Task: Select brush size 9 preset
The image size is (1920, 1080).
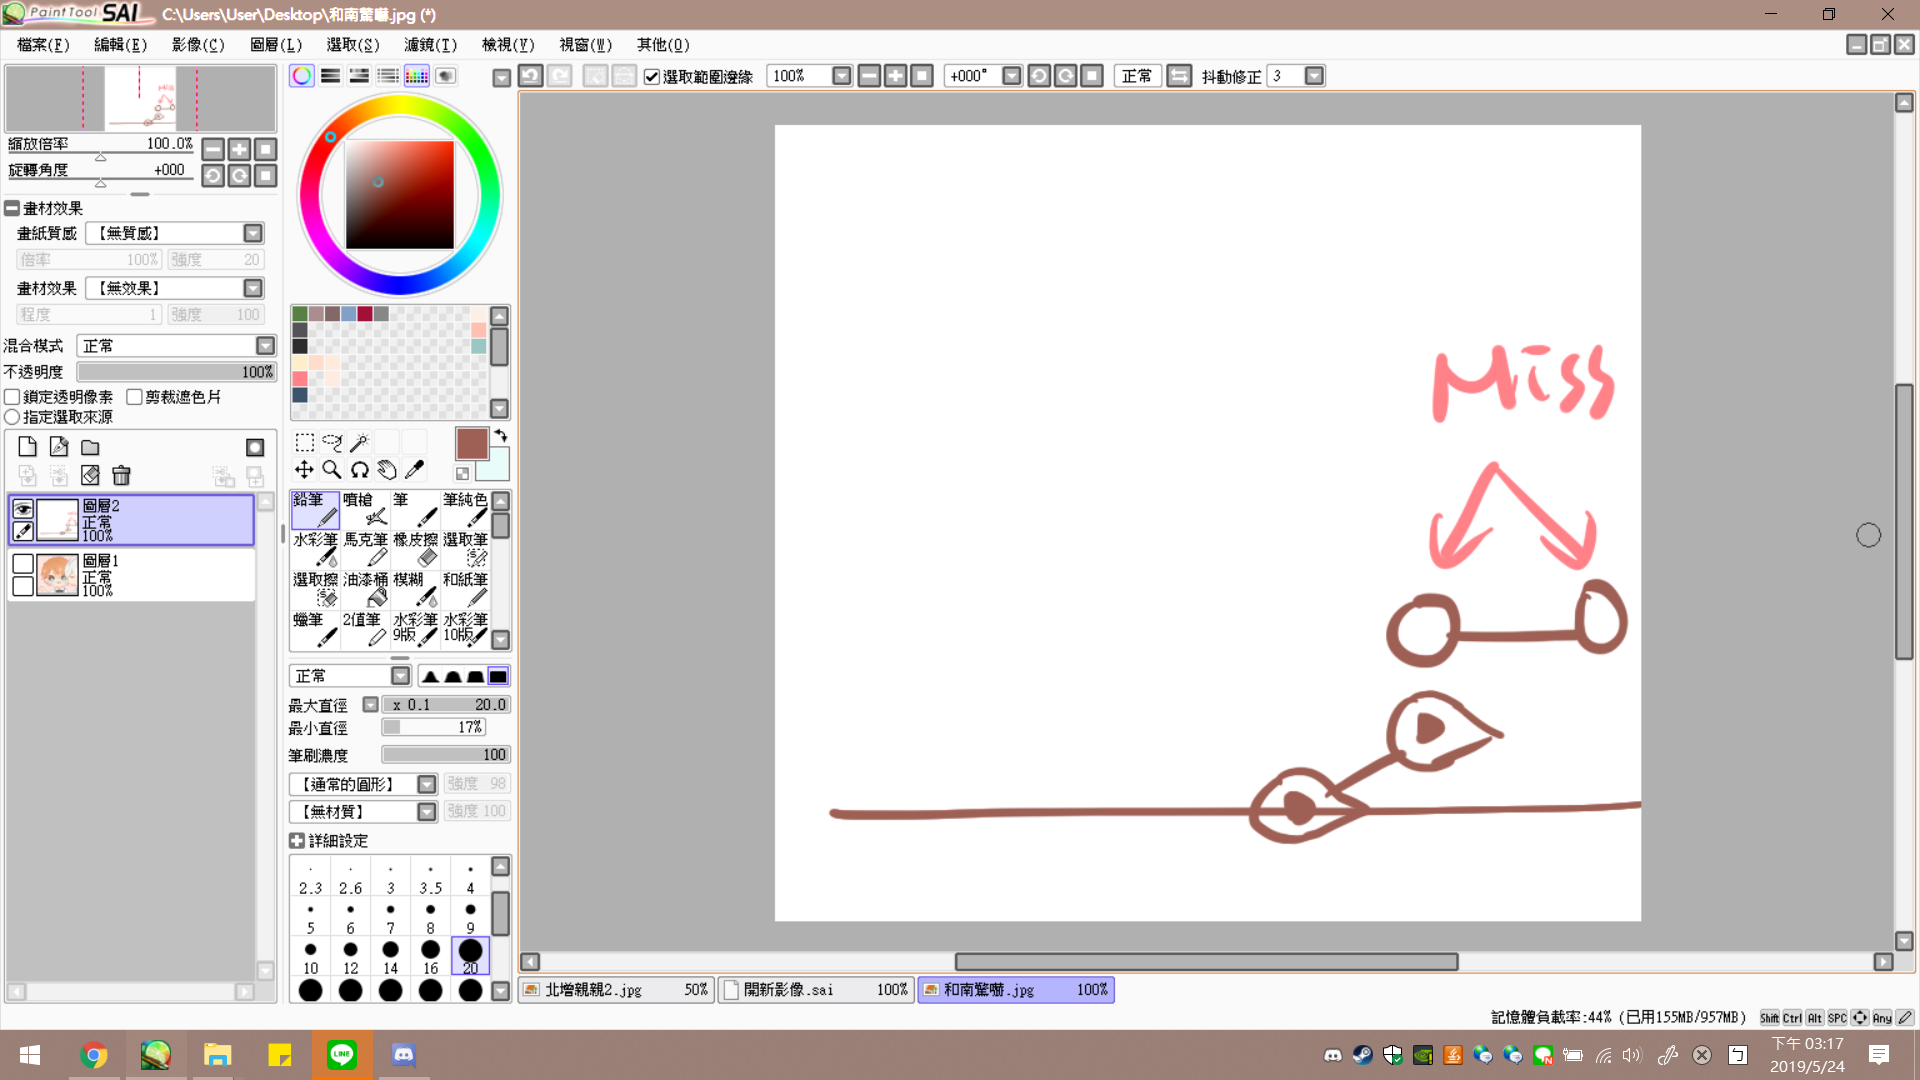Action: point(470,916)
